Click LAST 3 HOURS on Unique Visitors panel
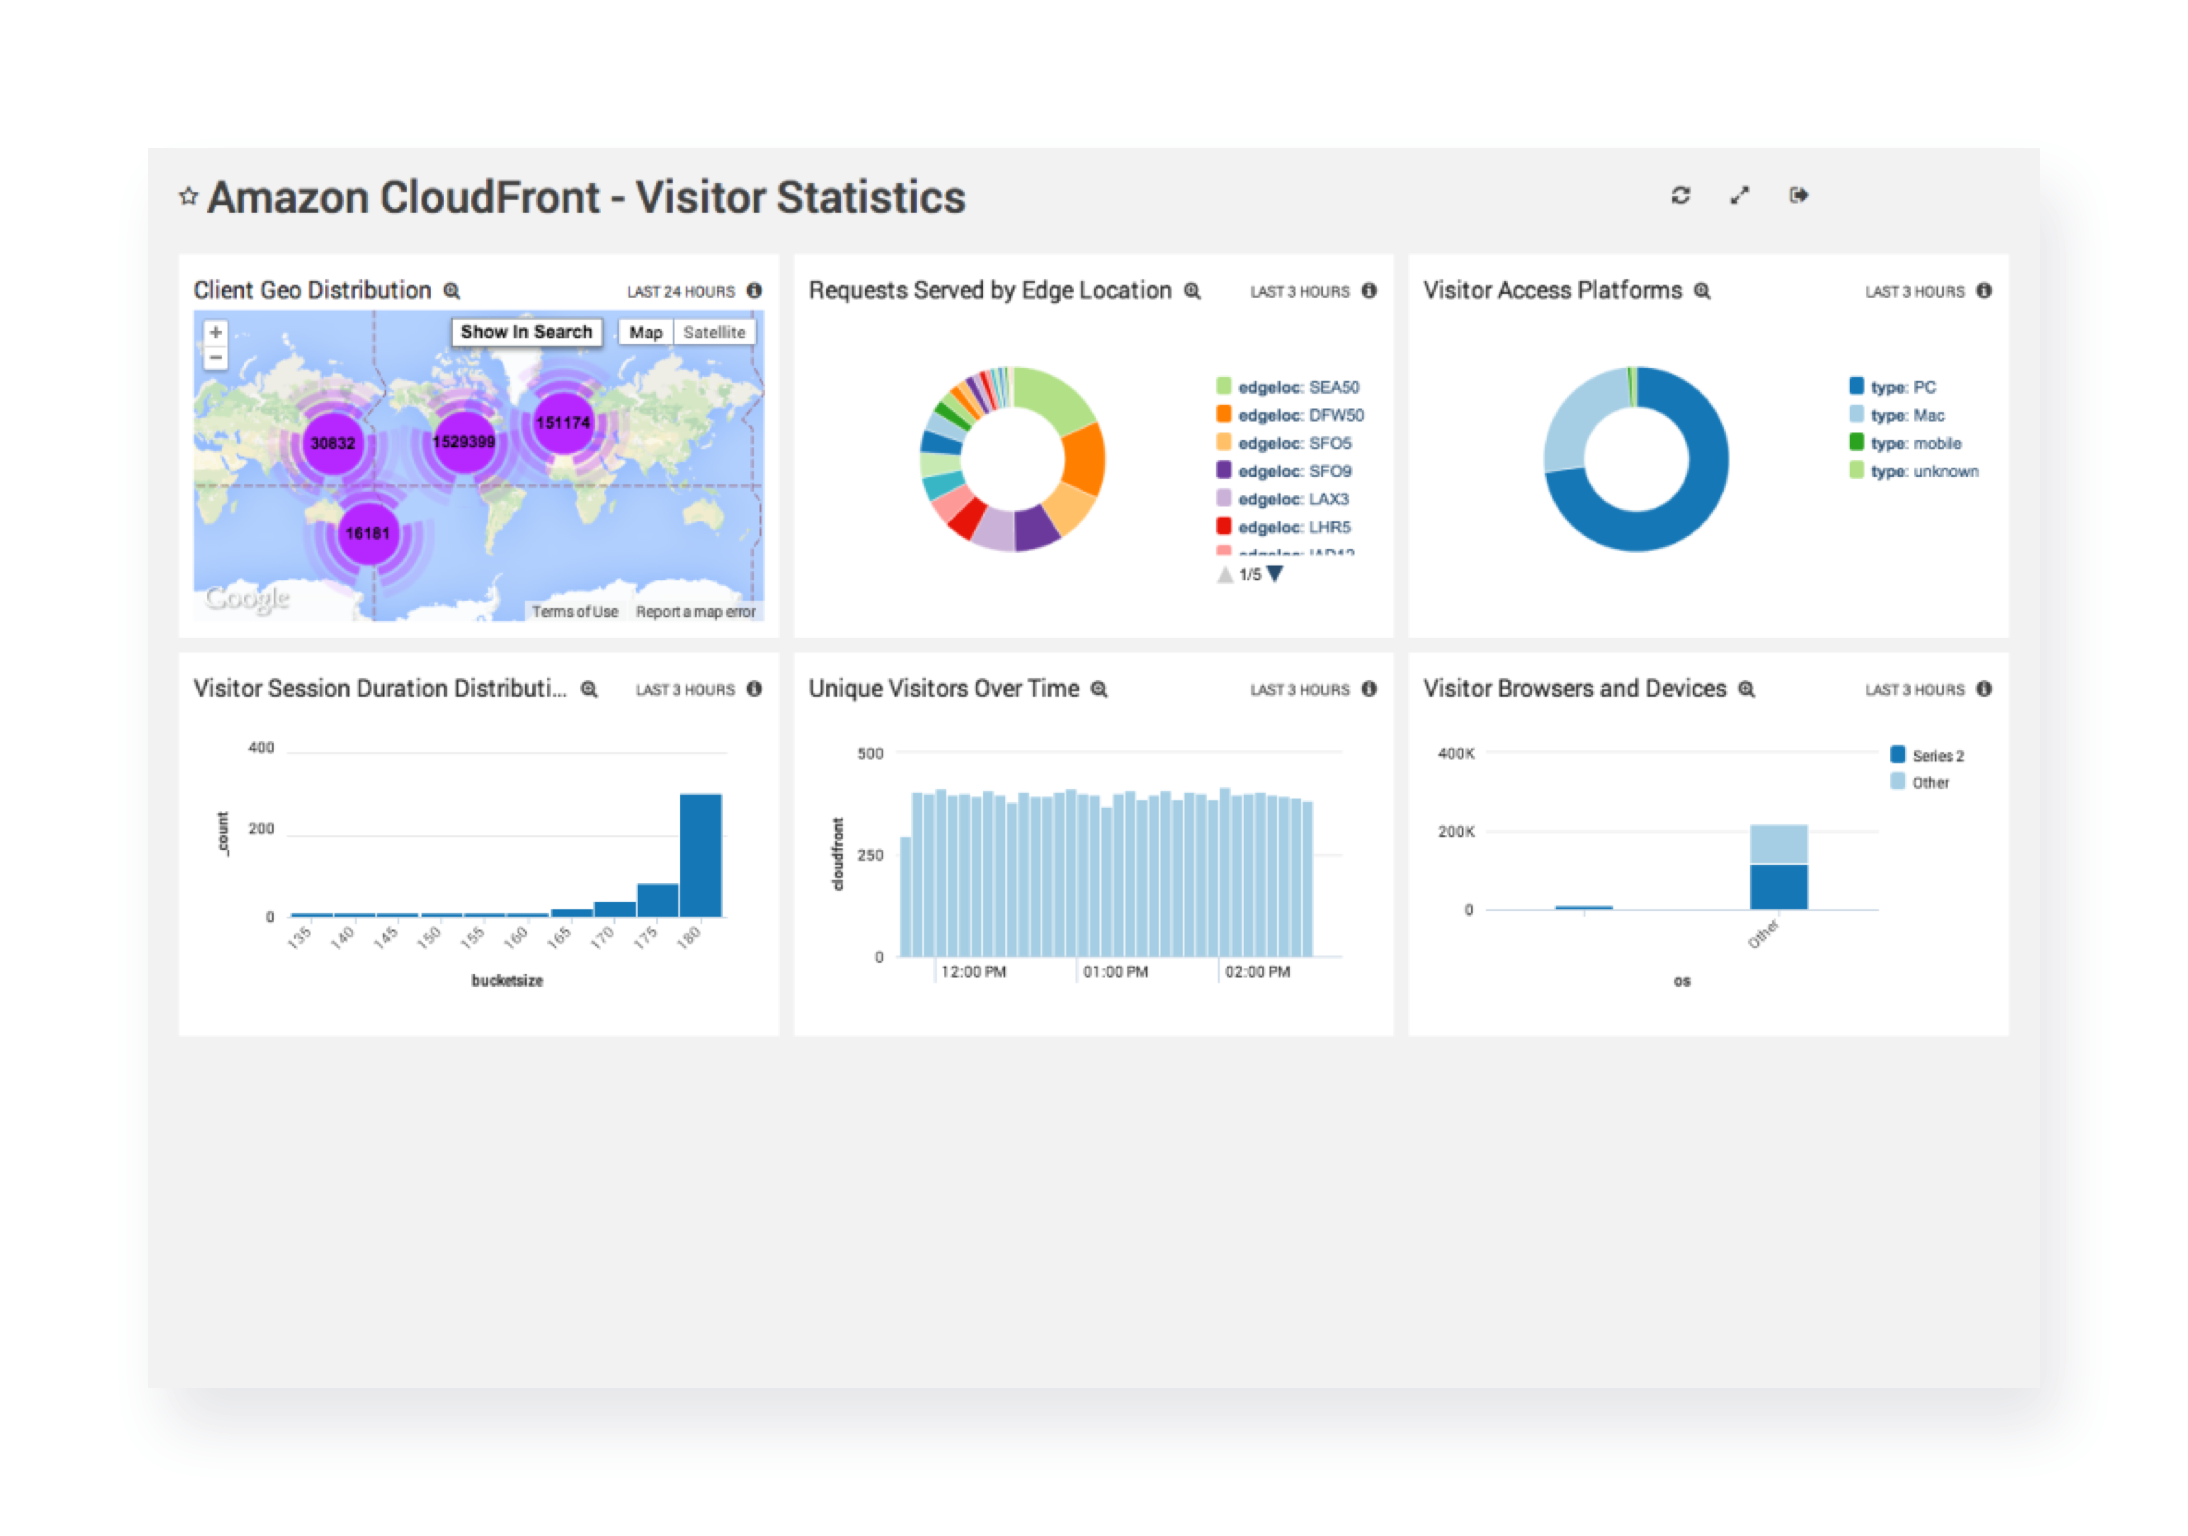2188x1536 pixels. click(1299, 690)
